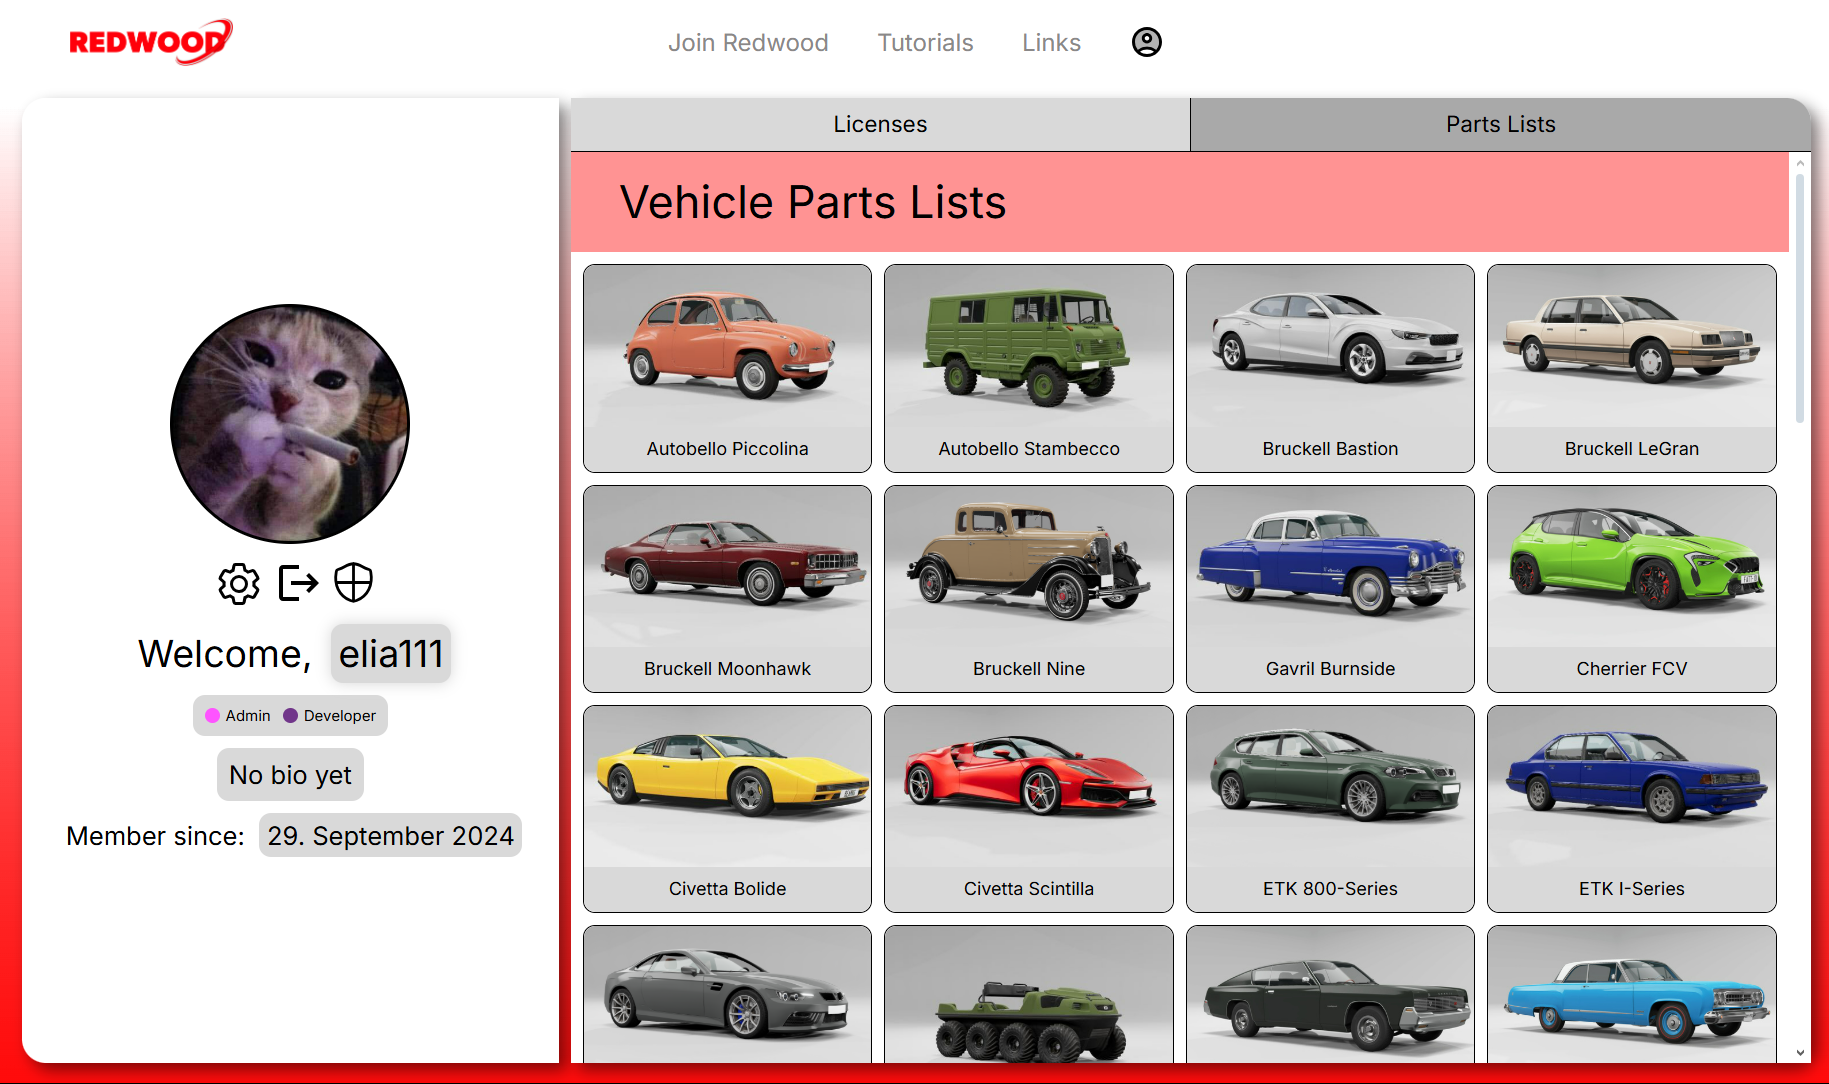Screen dimensions: 1829x1084
Task: Click the user account icon in navbar
Action: pyautogui.click(x=1146, y=42)
